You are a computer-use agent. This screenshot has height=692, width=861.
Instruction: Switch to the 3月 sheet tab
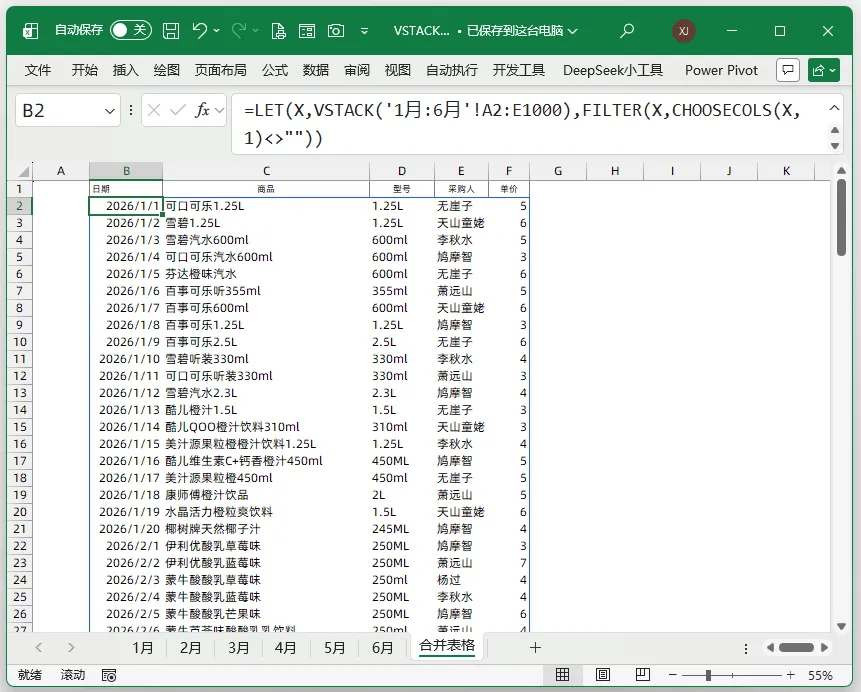tap(238, 648)
